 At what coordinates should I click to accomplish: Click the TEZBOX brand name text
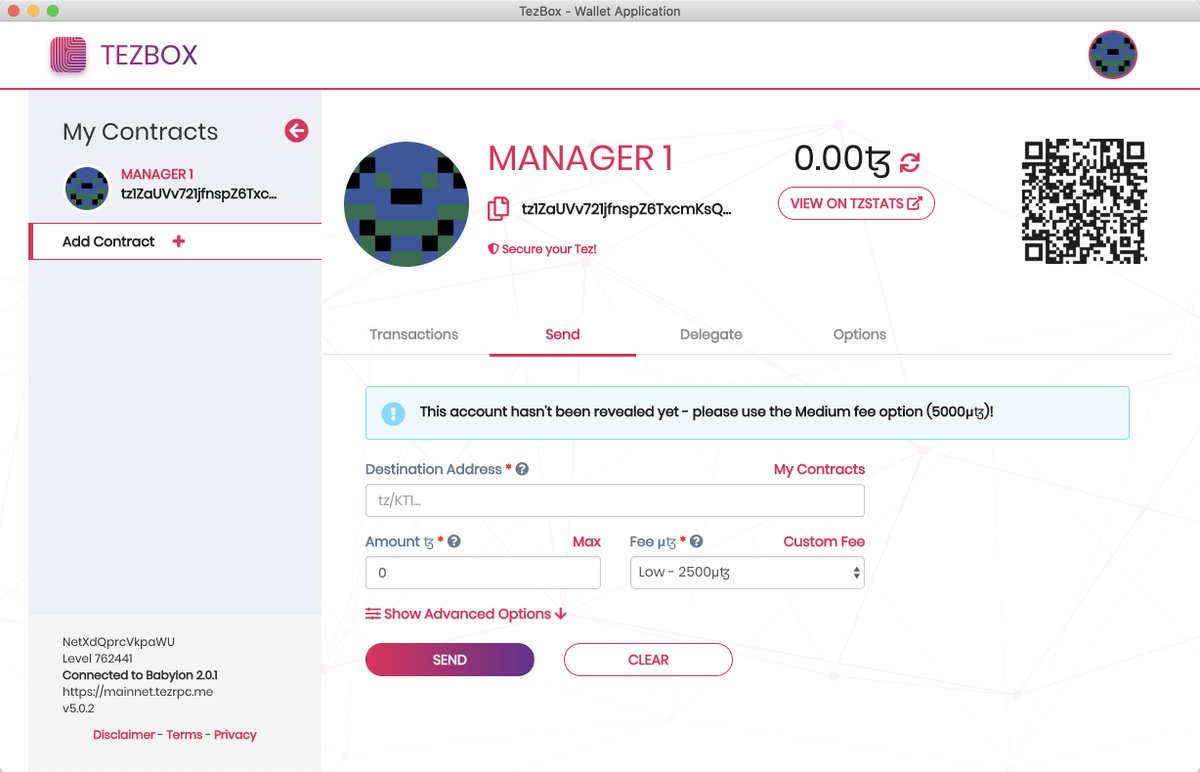click(x=149, y=55)
